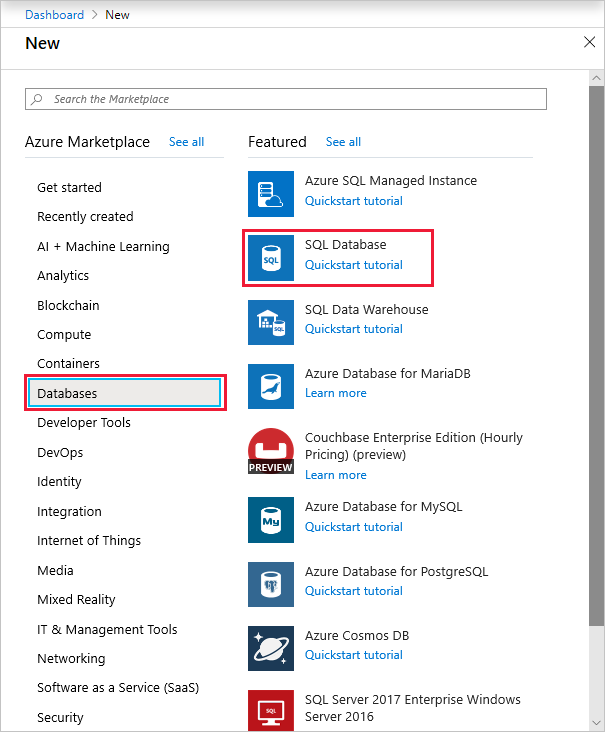Open Learn more for Azure Database for MariaDB
This screenshot has width=605, height=732.
[336, 393]
